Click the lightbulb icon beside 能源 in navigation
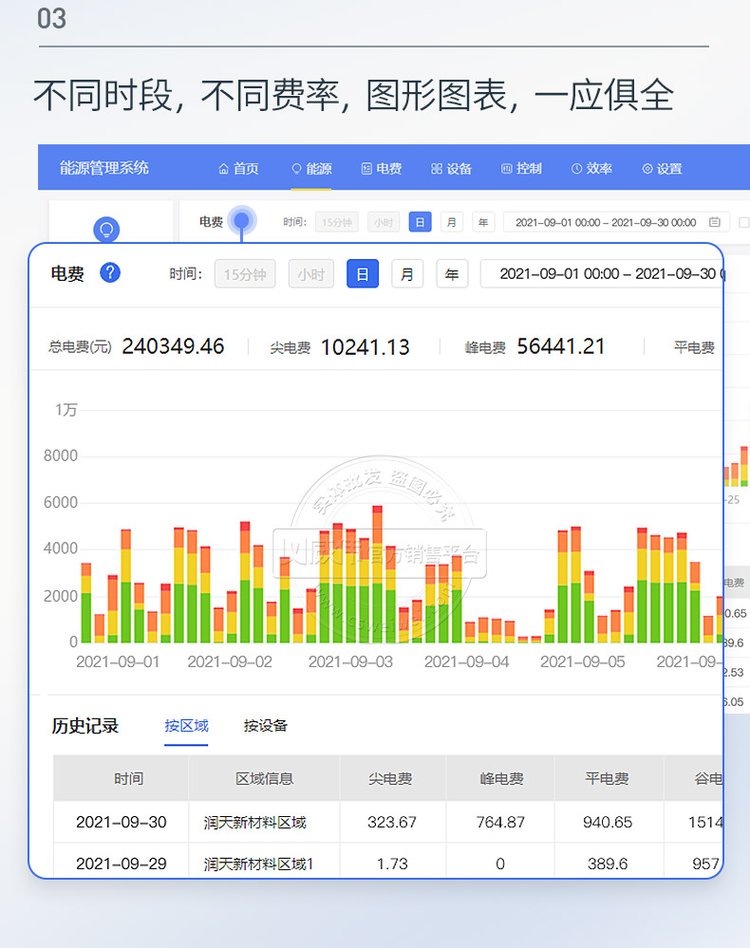The height and width of the screenshot is (948, 750). (296, 169)
